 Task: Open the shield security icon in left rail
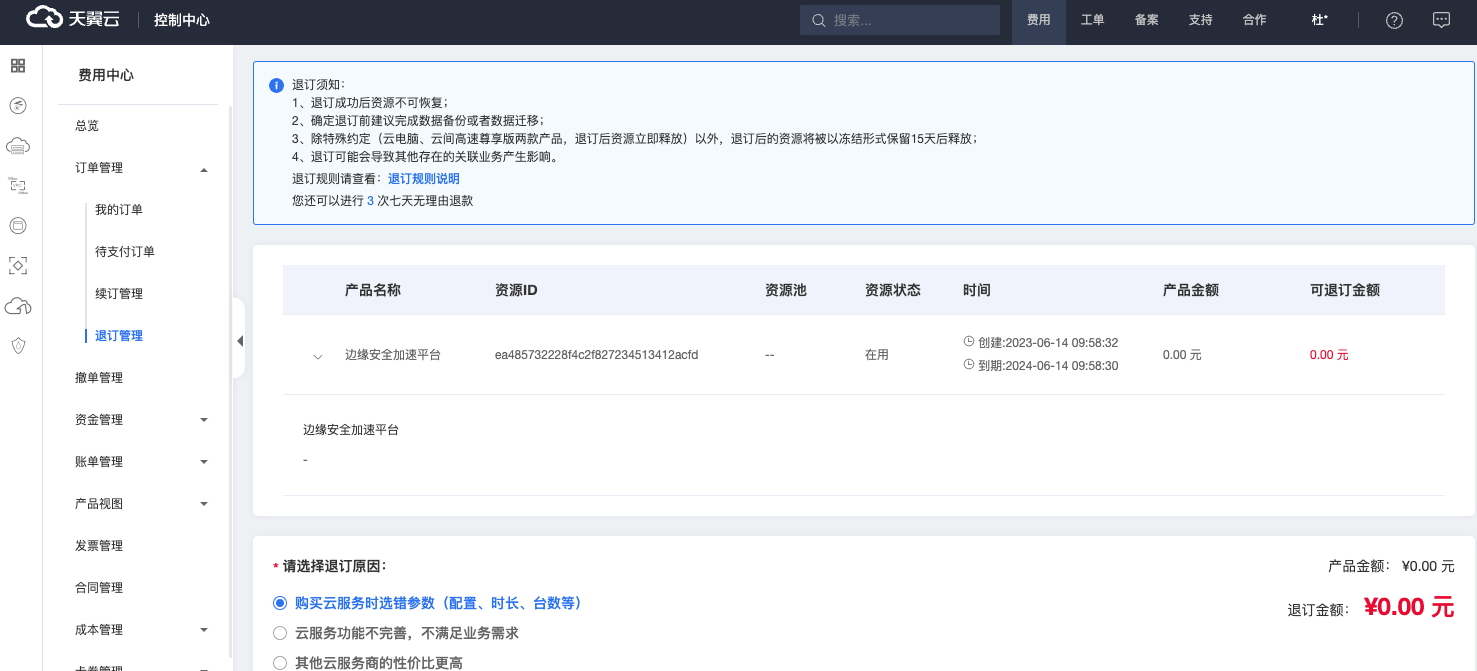tap(18, 345)
